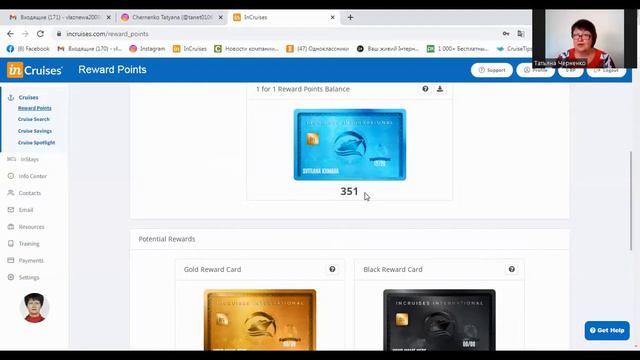Open the Одноклассники bookmark
Image resolution: width=640 pixels, height=360 pixels.
point(318,49)
